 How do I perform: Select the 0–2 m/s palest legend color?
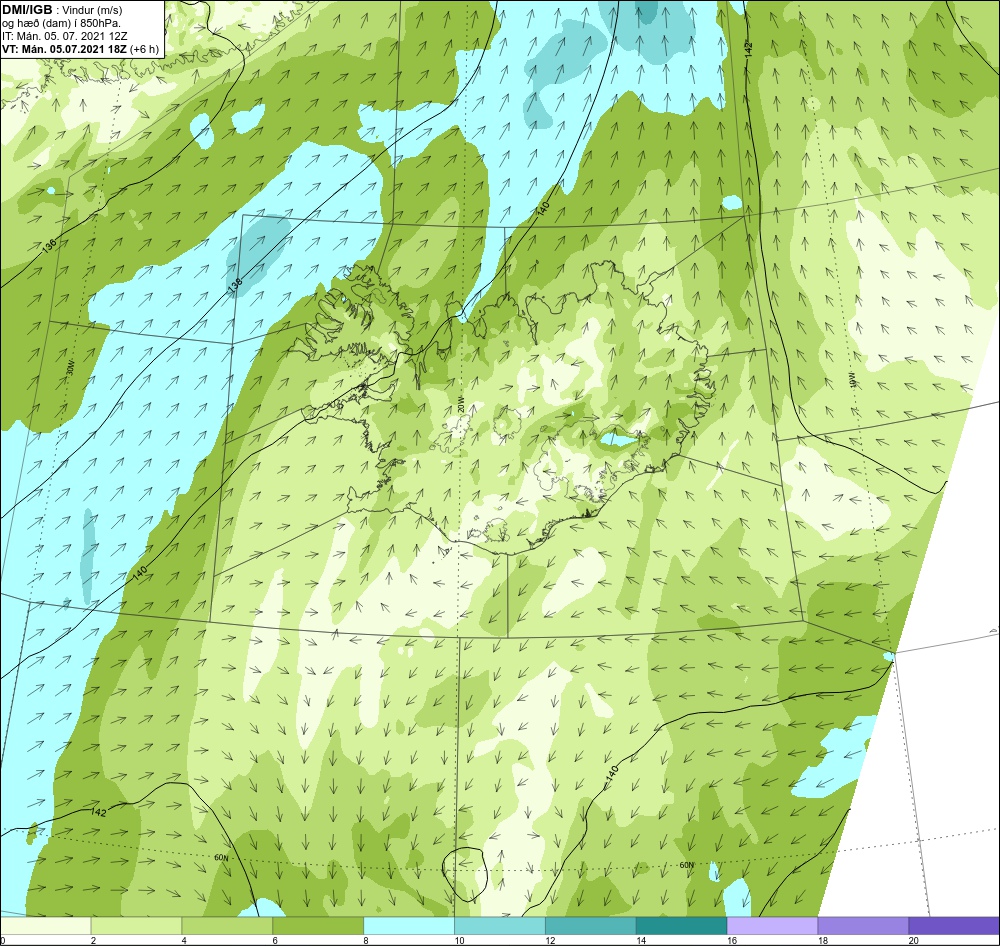coord(46,925)
